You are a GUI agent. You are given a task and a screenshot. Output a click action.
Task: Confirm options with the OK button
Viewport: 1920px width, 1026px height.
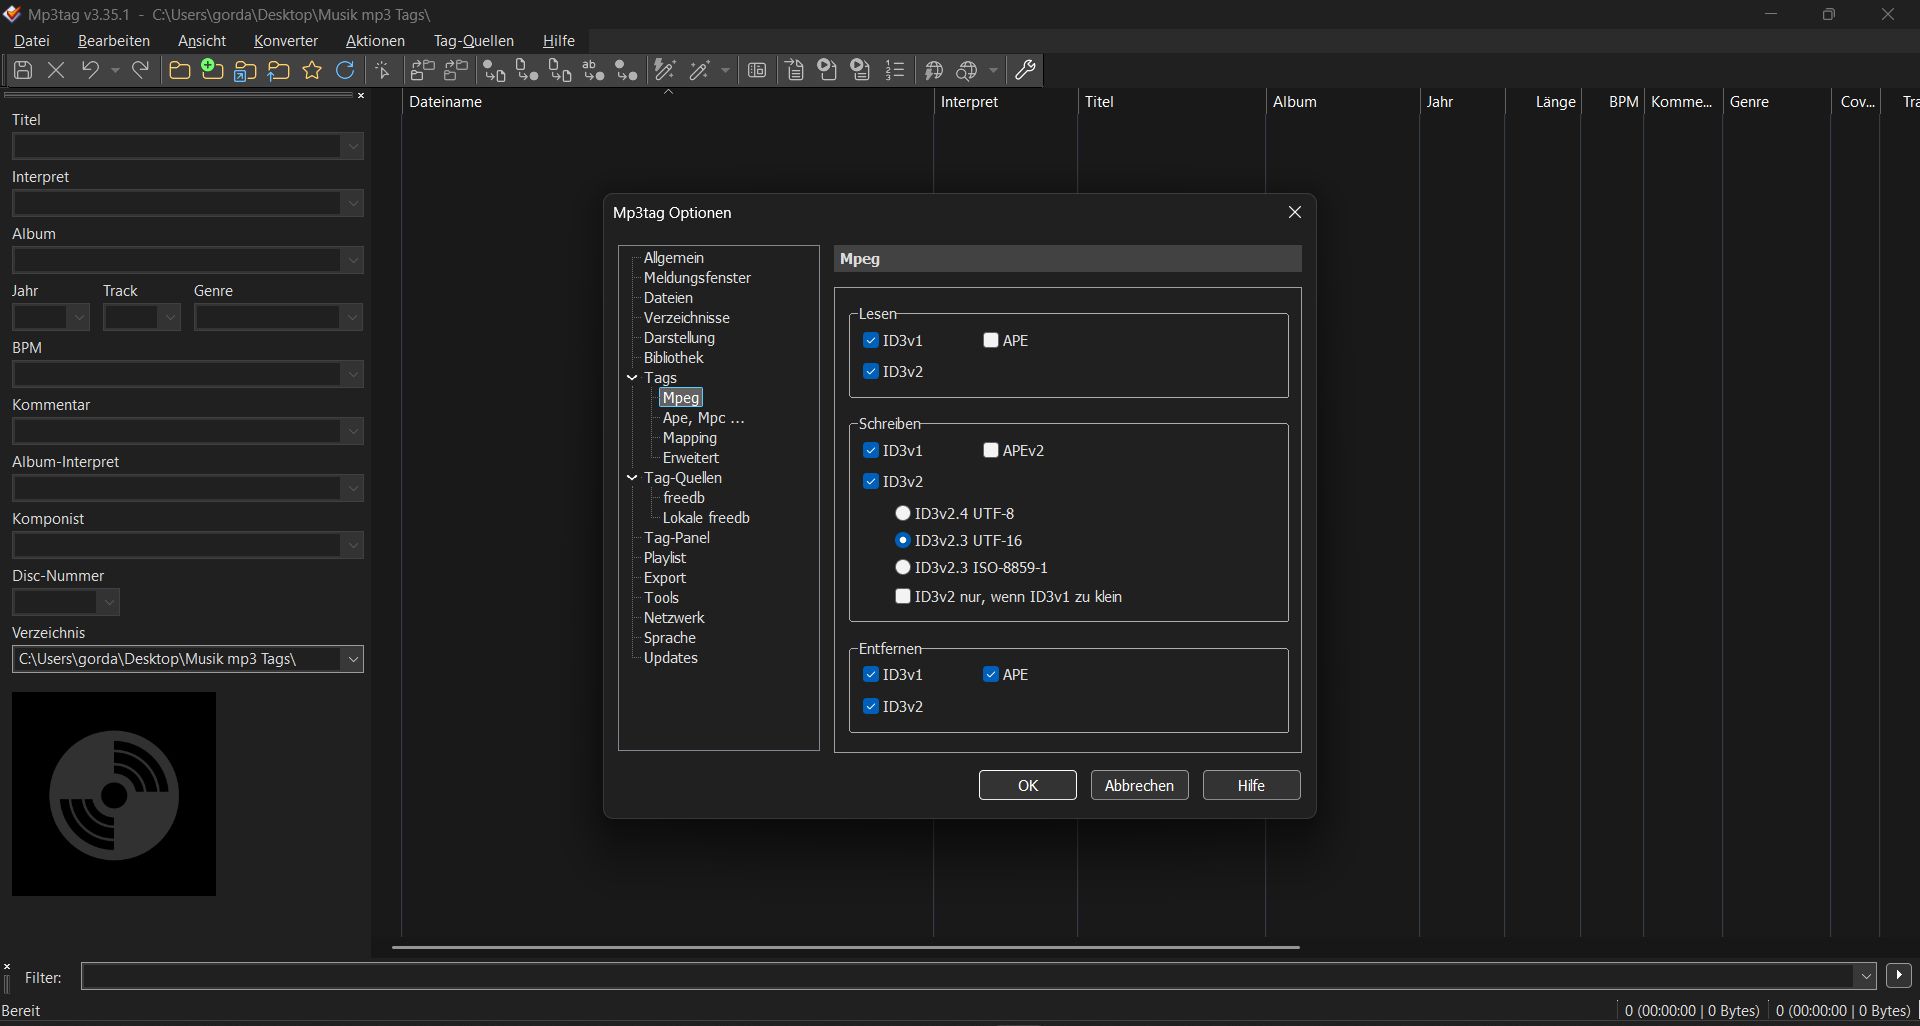click(1028, 786)
